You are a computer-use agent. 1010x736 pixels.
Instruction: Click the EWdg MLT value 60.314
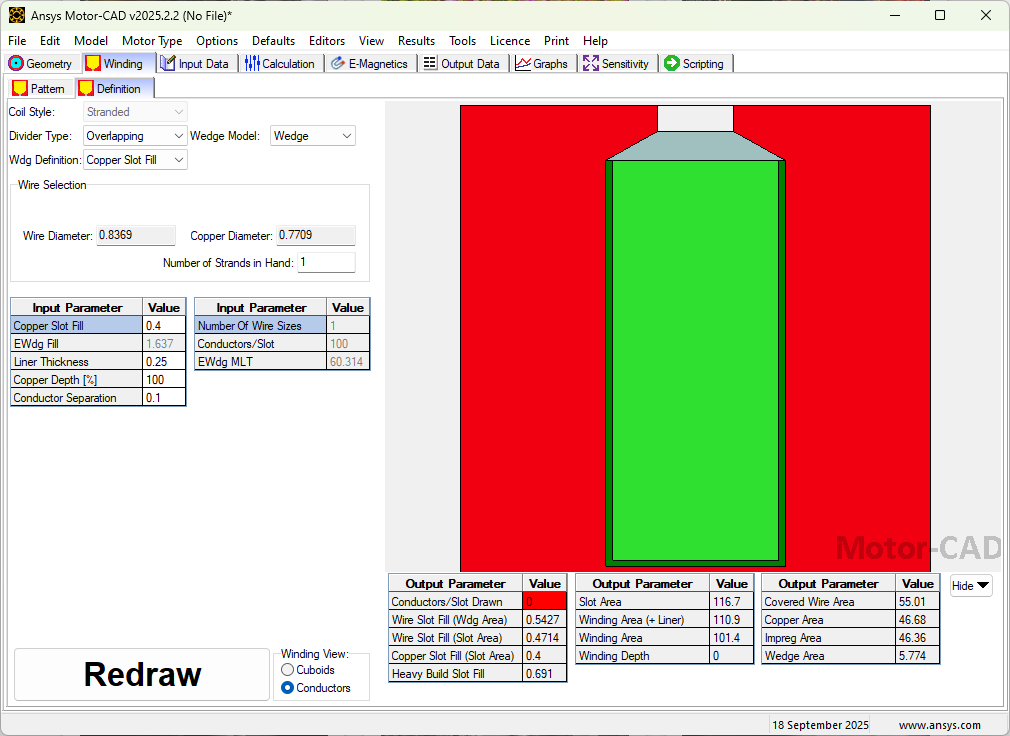click(x=348, y=362)
